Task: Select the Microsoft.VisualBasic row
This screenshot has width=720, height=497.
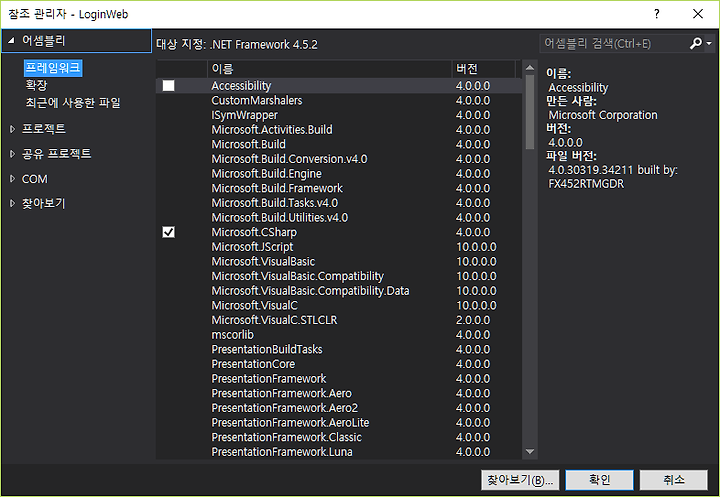Action: point(339,262)
